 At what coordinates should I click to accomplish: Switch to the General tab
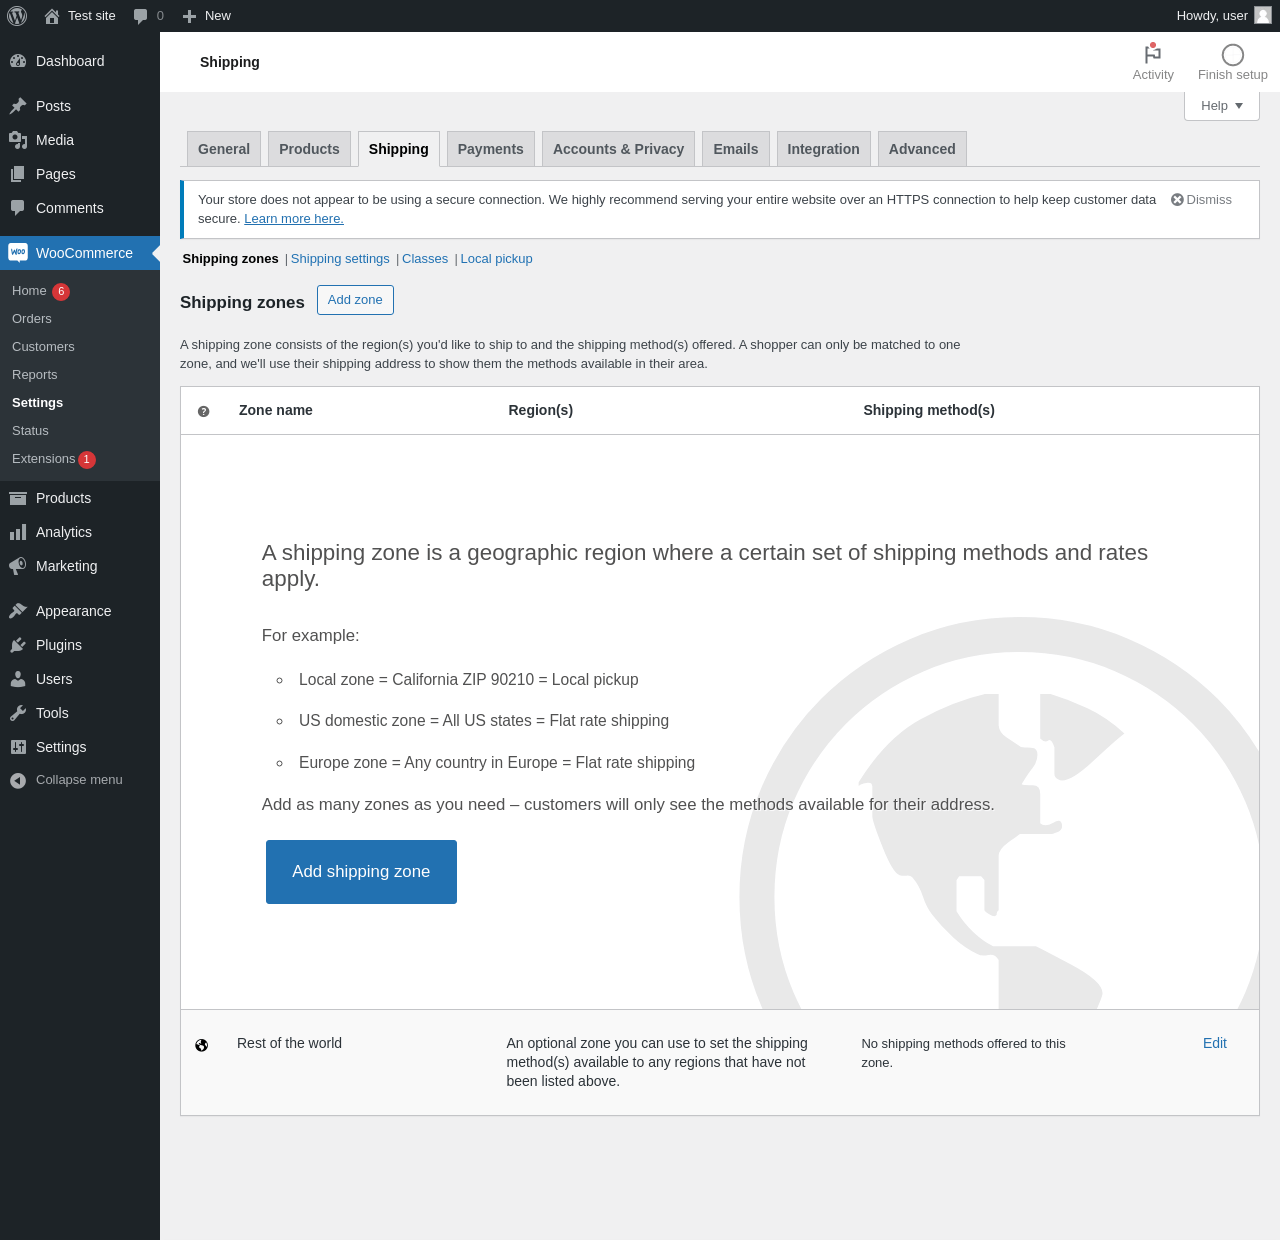224,149
